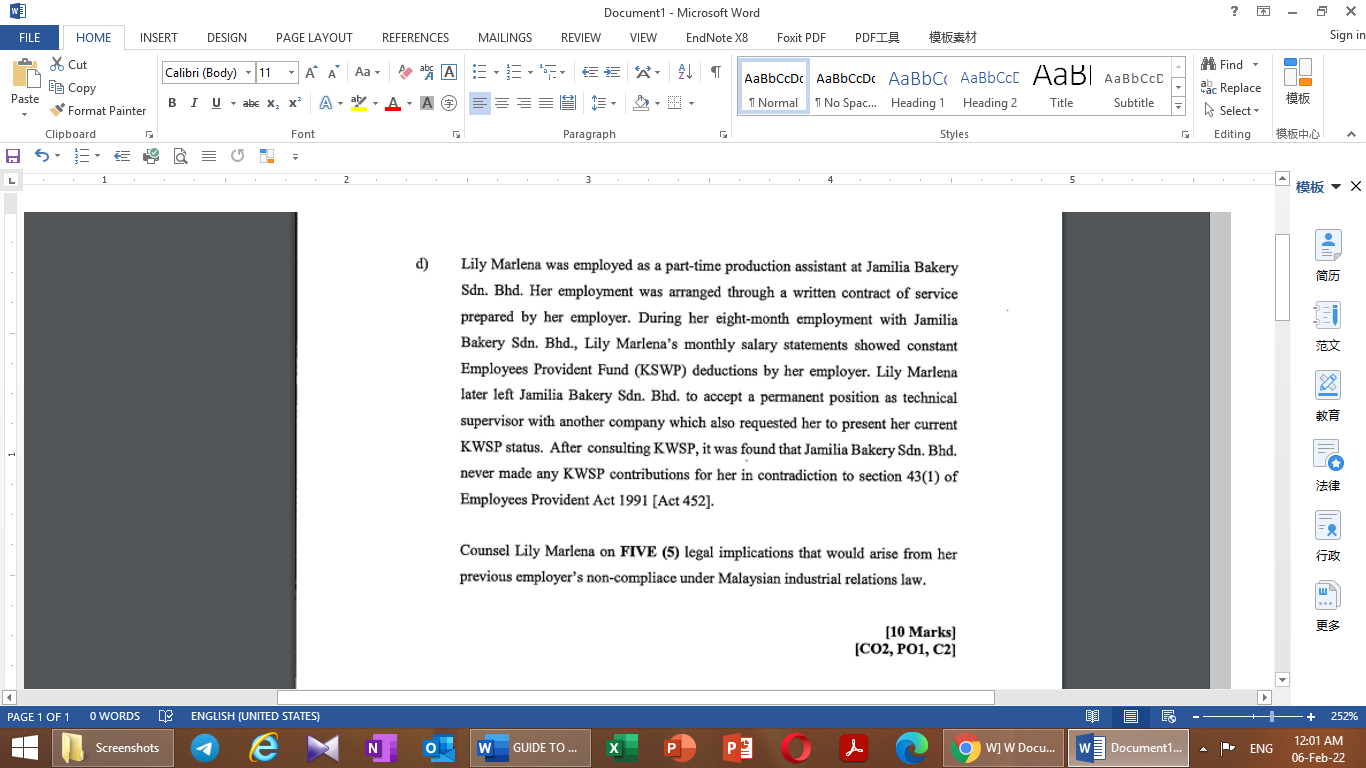Click the Shading icon
The width and height of the screenshot is (1366, 768).
point(641,103)
